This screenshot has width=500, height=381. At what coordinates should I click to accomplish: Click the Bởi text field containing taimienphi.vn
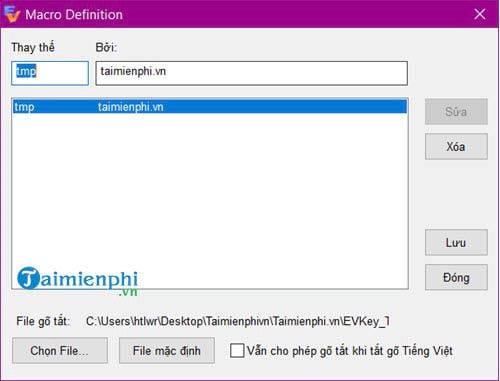[x=252, y=73]
